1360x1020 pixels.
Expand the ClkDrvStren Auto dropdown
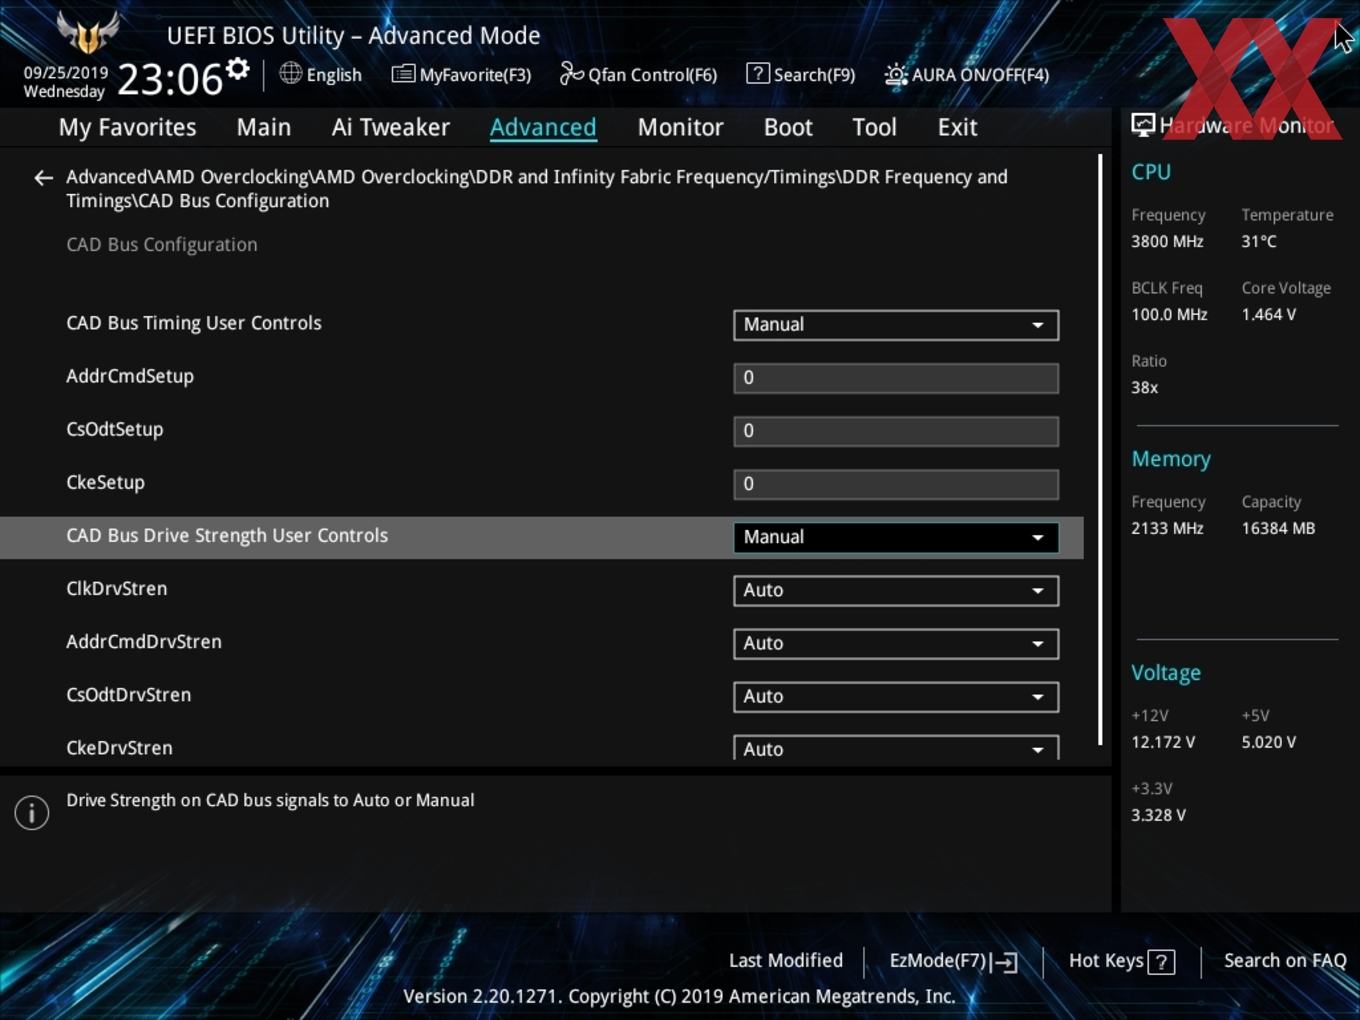[896, 590]
